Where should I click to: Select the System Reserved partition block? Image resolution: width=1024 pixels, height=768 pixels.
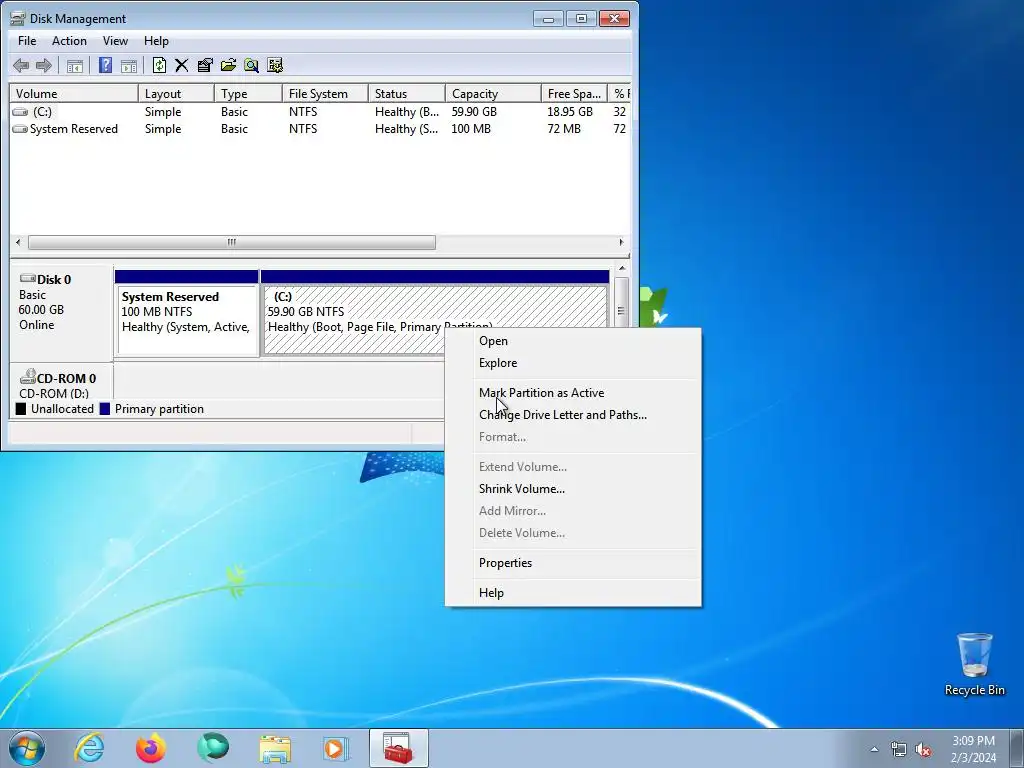pyautogui.click(x=187, y=320)
